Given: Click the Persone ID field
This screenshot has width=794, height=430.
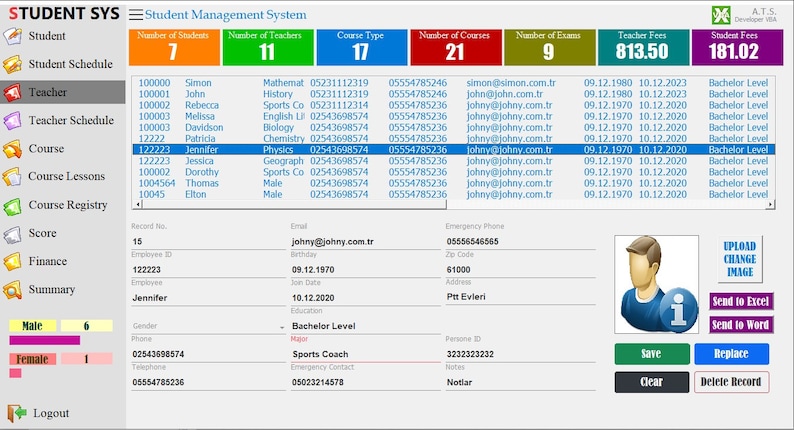Looking at the screenshot, I should pos(520,354).
